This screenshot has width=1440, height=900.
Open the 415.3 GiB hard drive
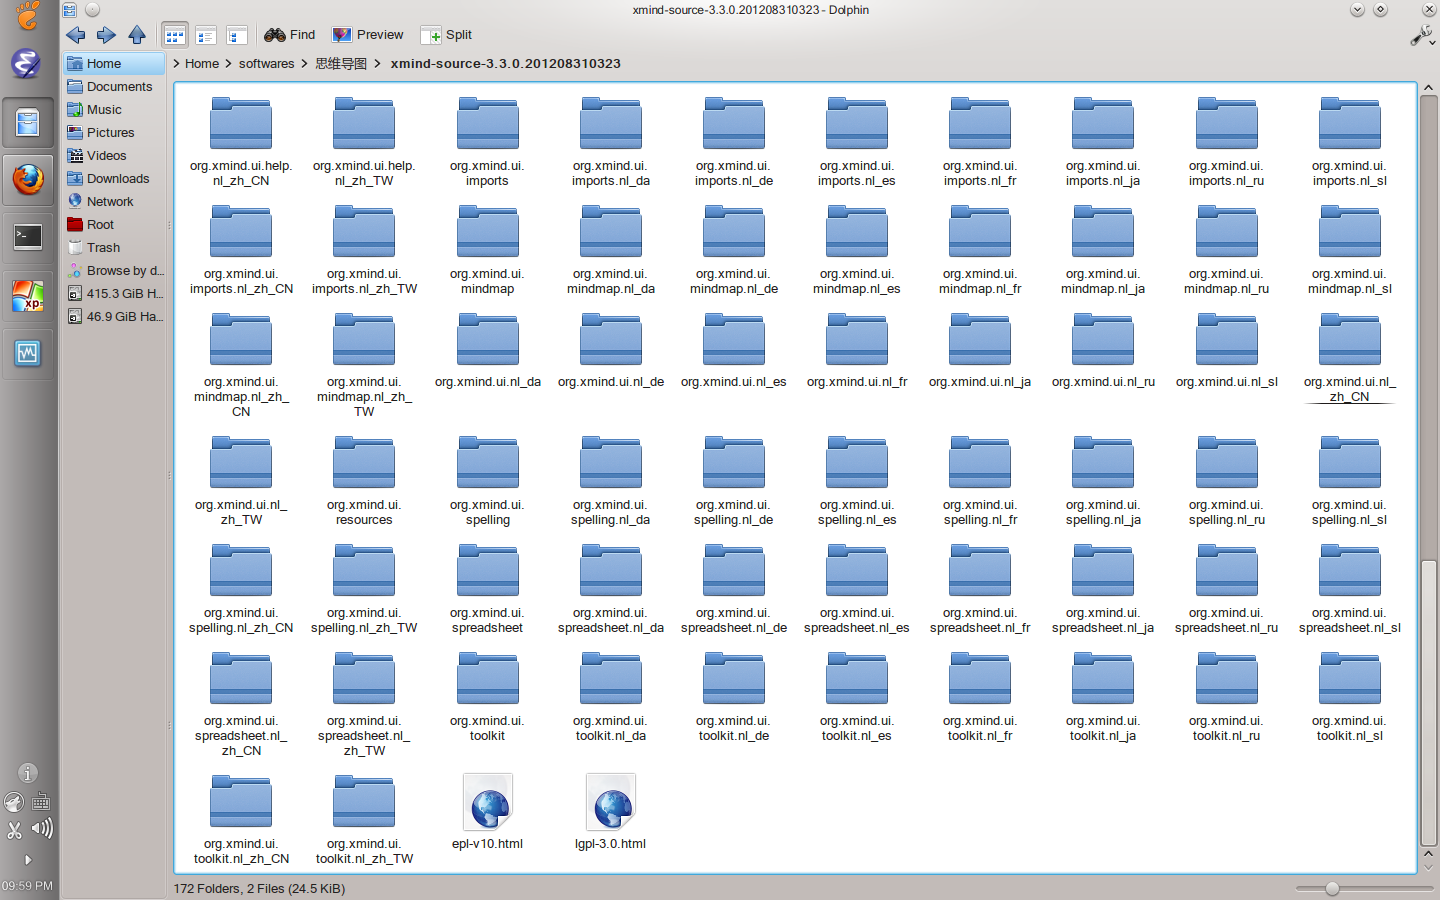114,293
